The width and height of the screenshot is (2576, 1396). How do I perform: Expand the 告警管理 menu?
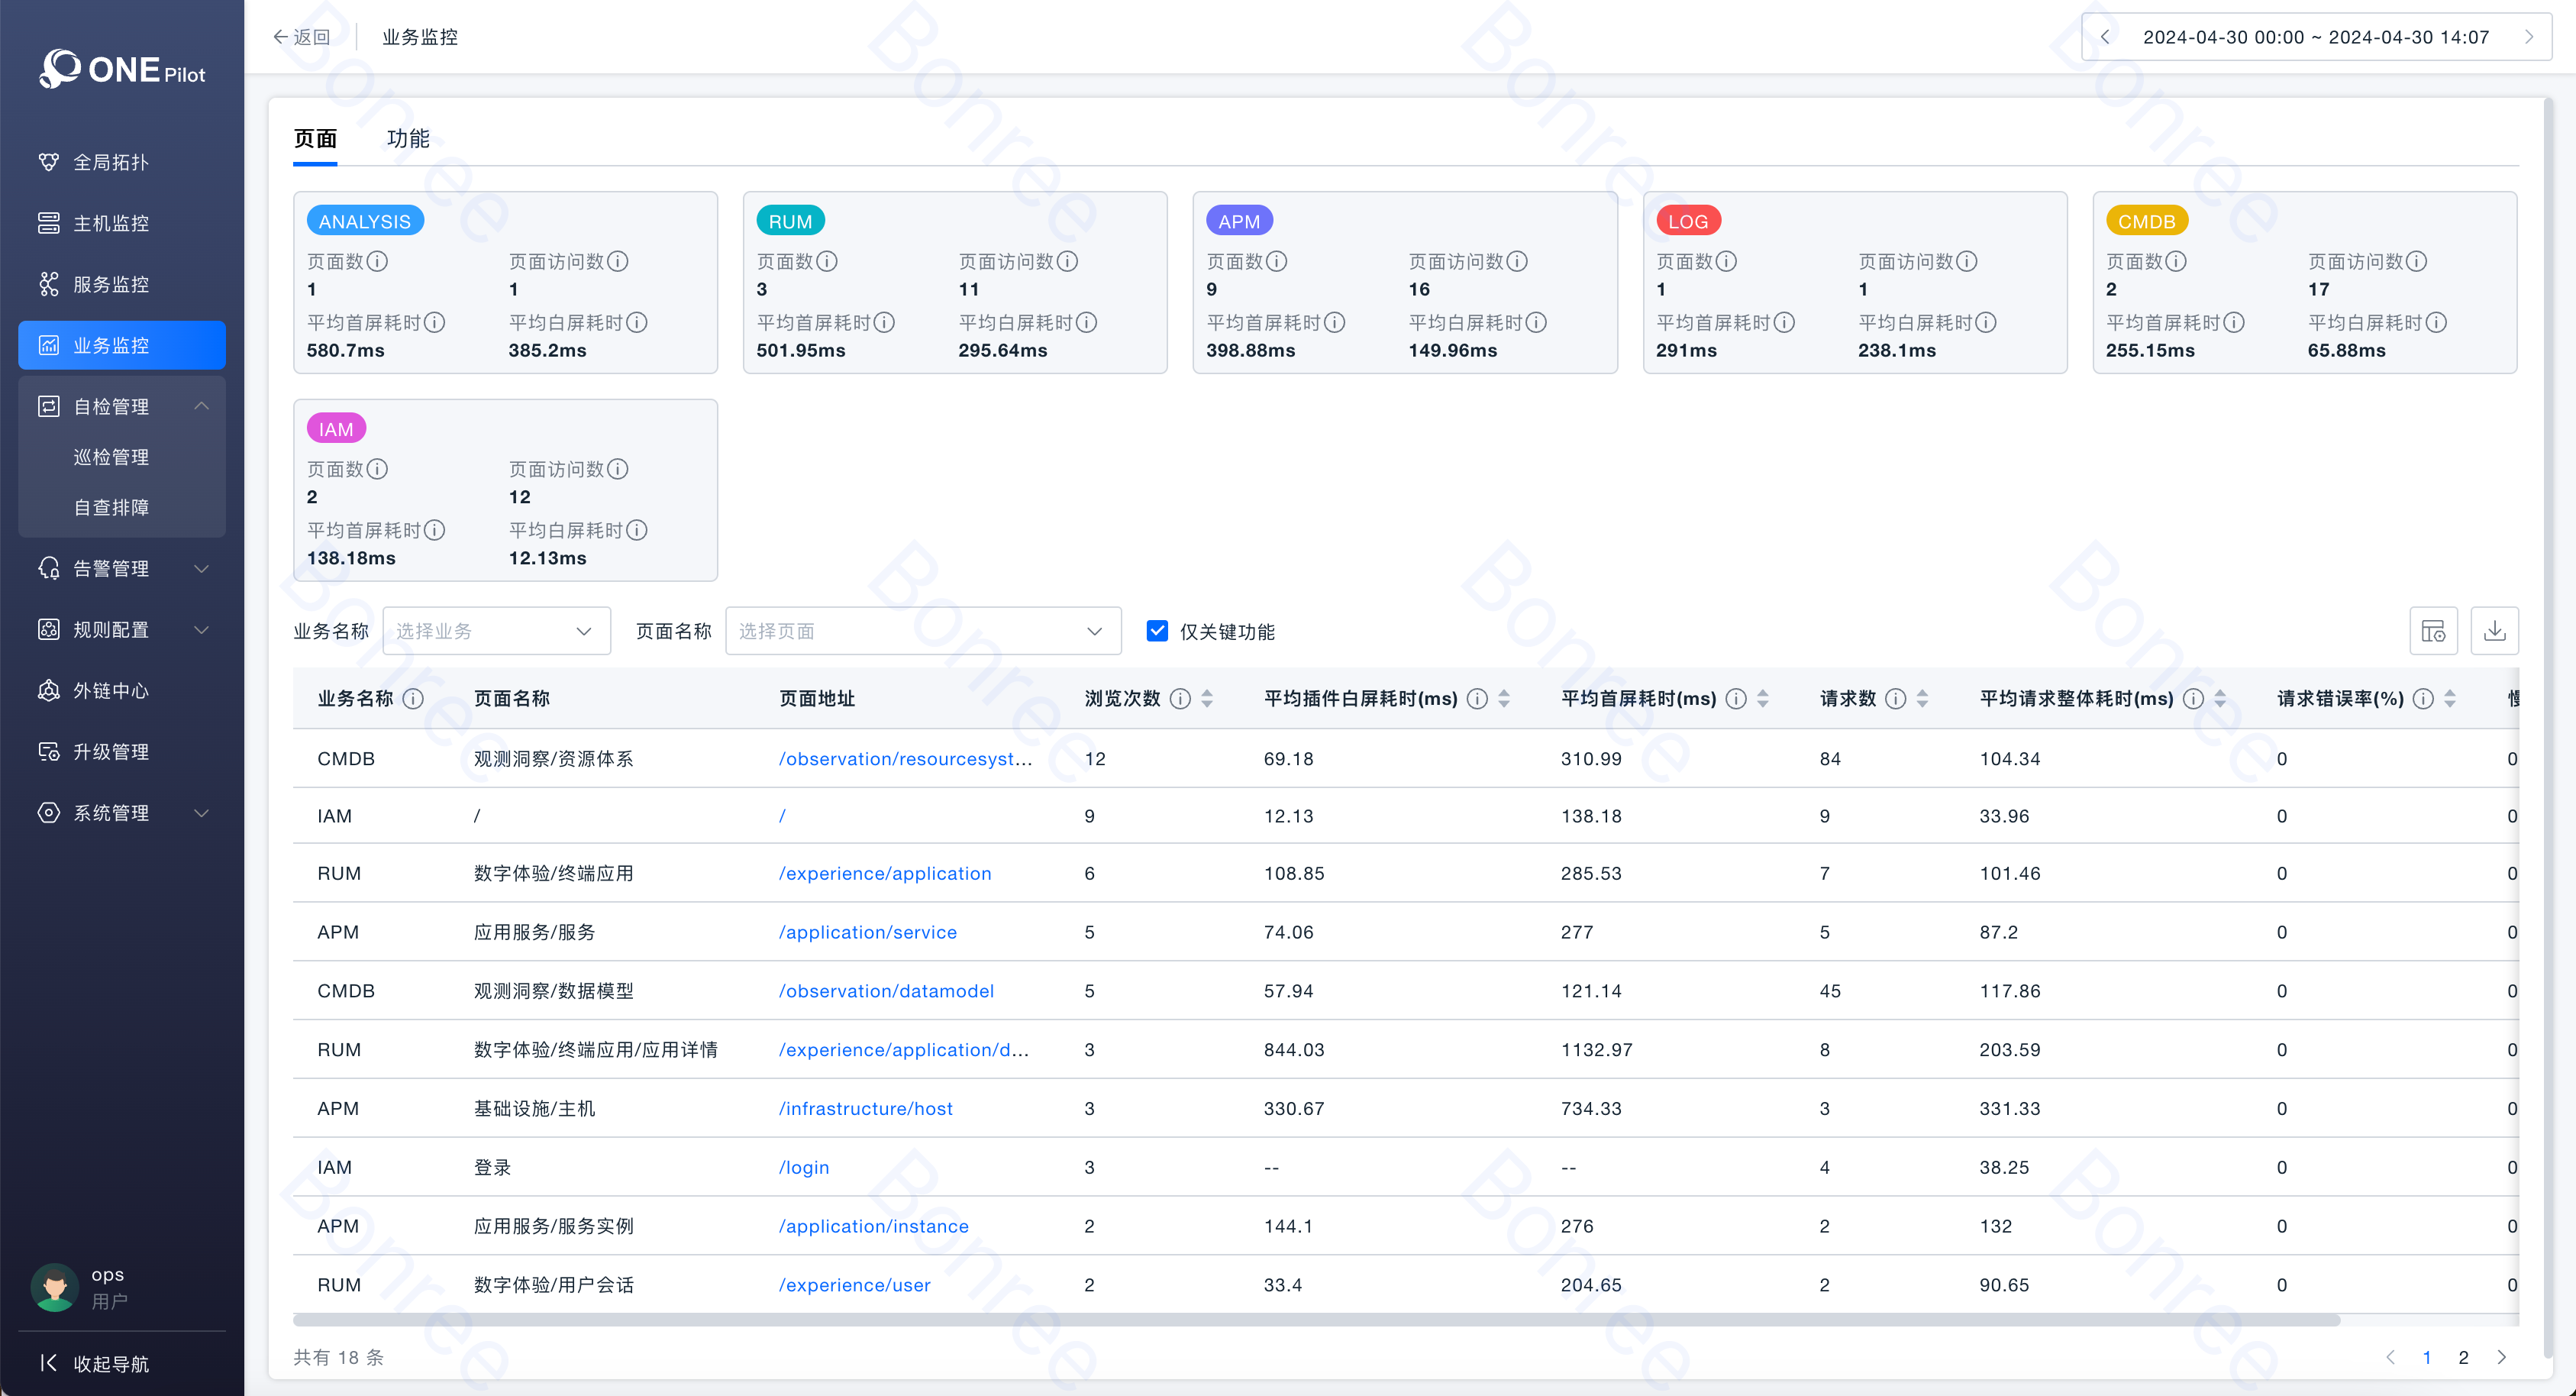(201, 568)
